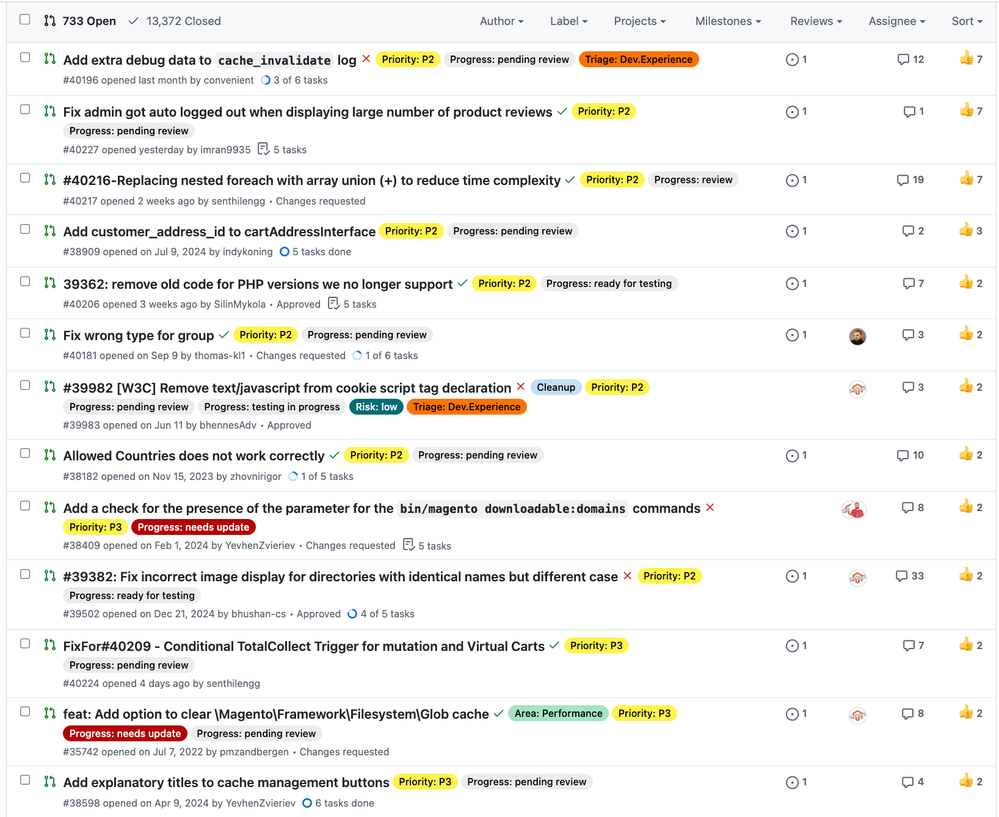Screen dimensions: 999x817
Task: Check the select-all pull requests checkbox
Action: tap(25, 20)
